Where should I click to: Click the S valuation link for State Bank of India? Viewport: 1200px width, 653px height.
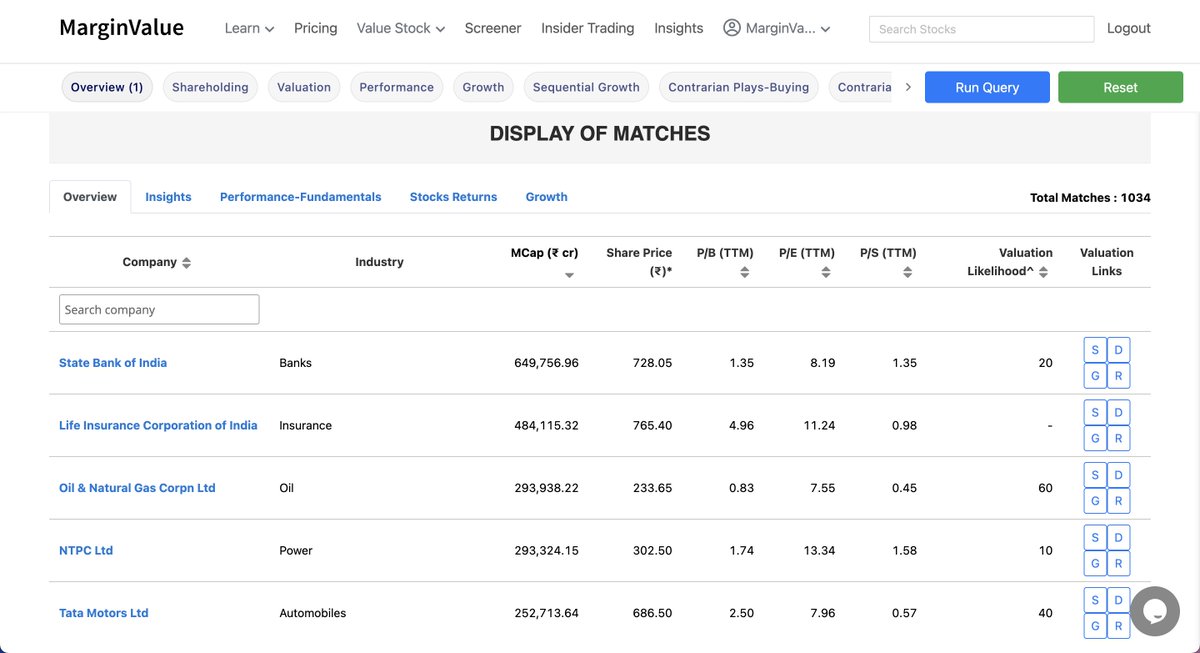[x=1095, y=350]
